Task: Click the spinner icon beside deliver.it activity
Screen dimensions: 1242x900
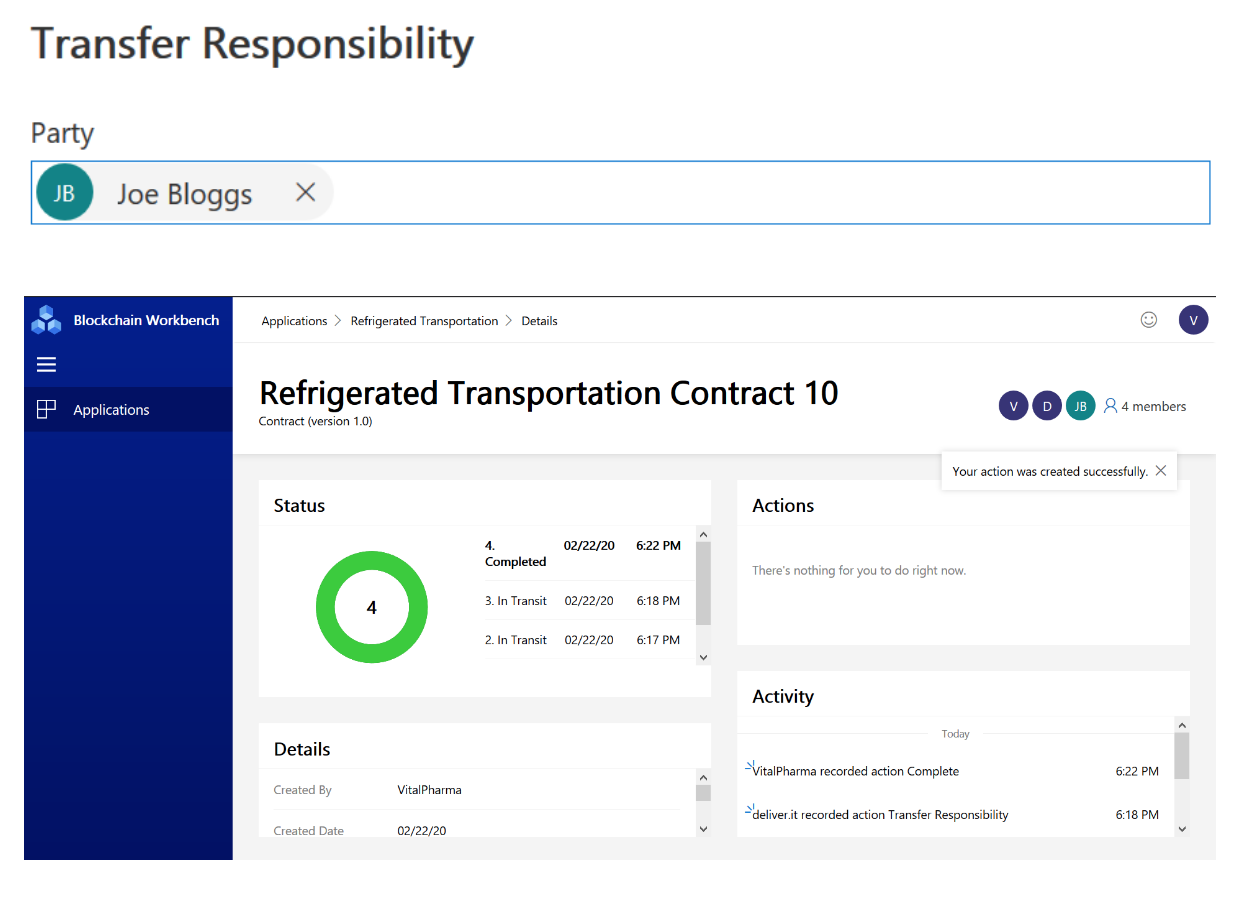Action: pyautogui.click(x=749, y=810)
